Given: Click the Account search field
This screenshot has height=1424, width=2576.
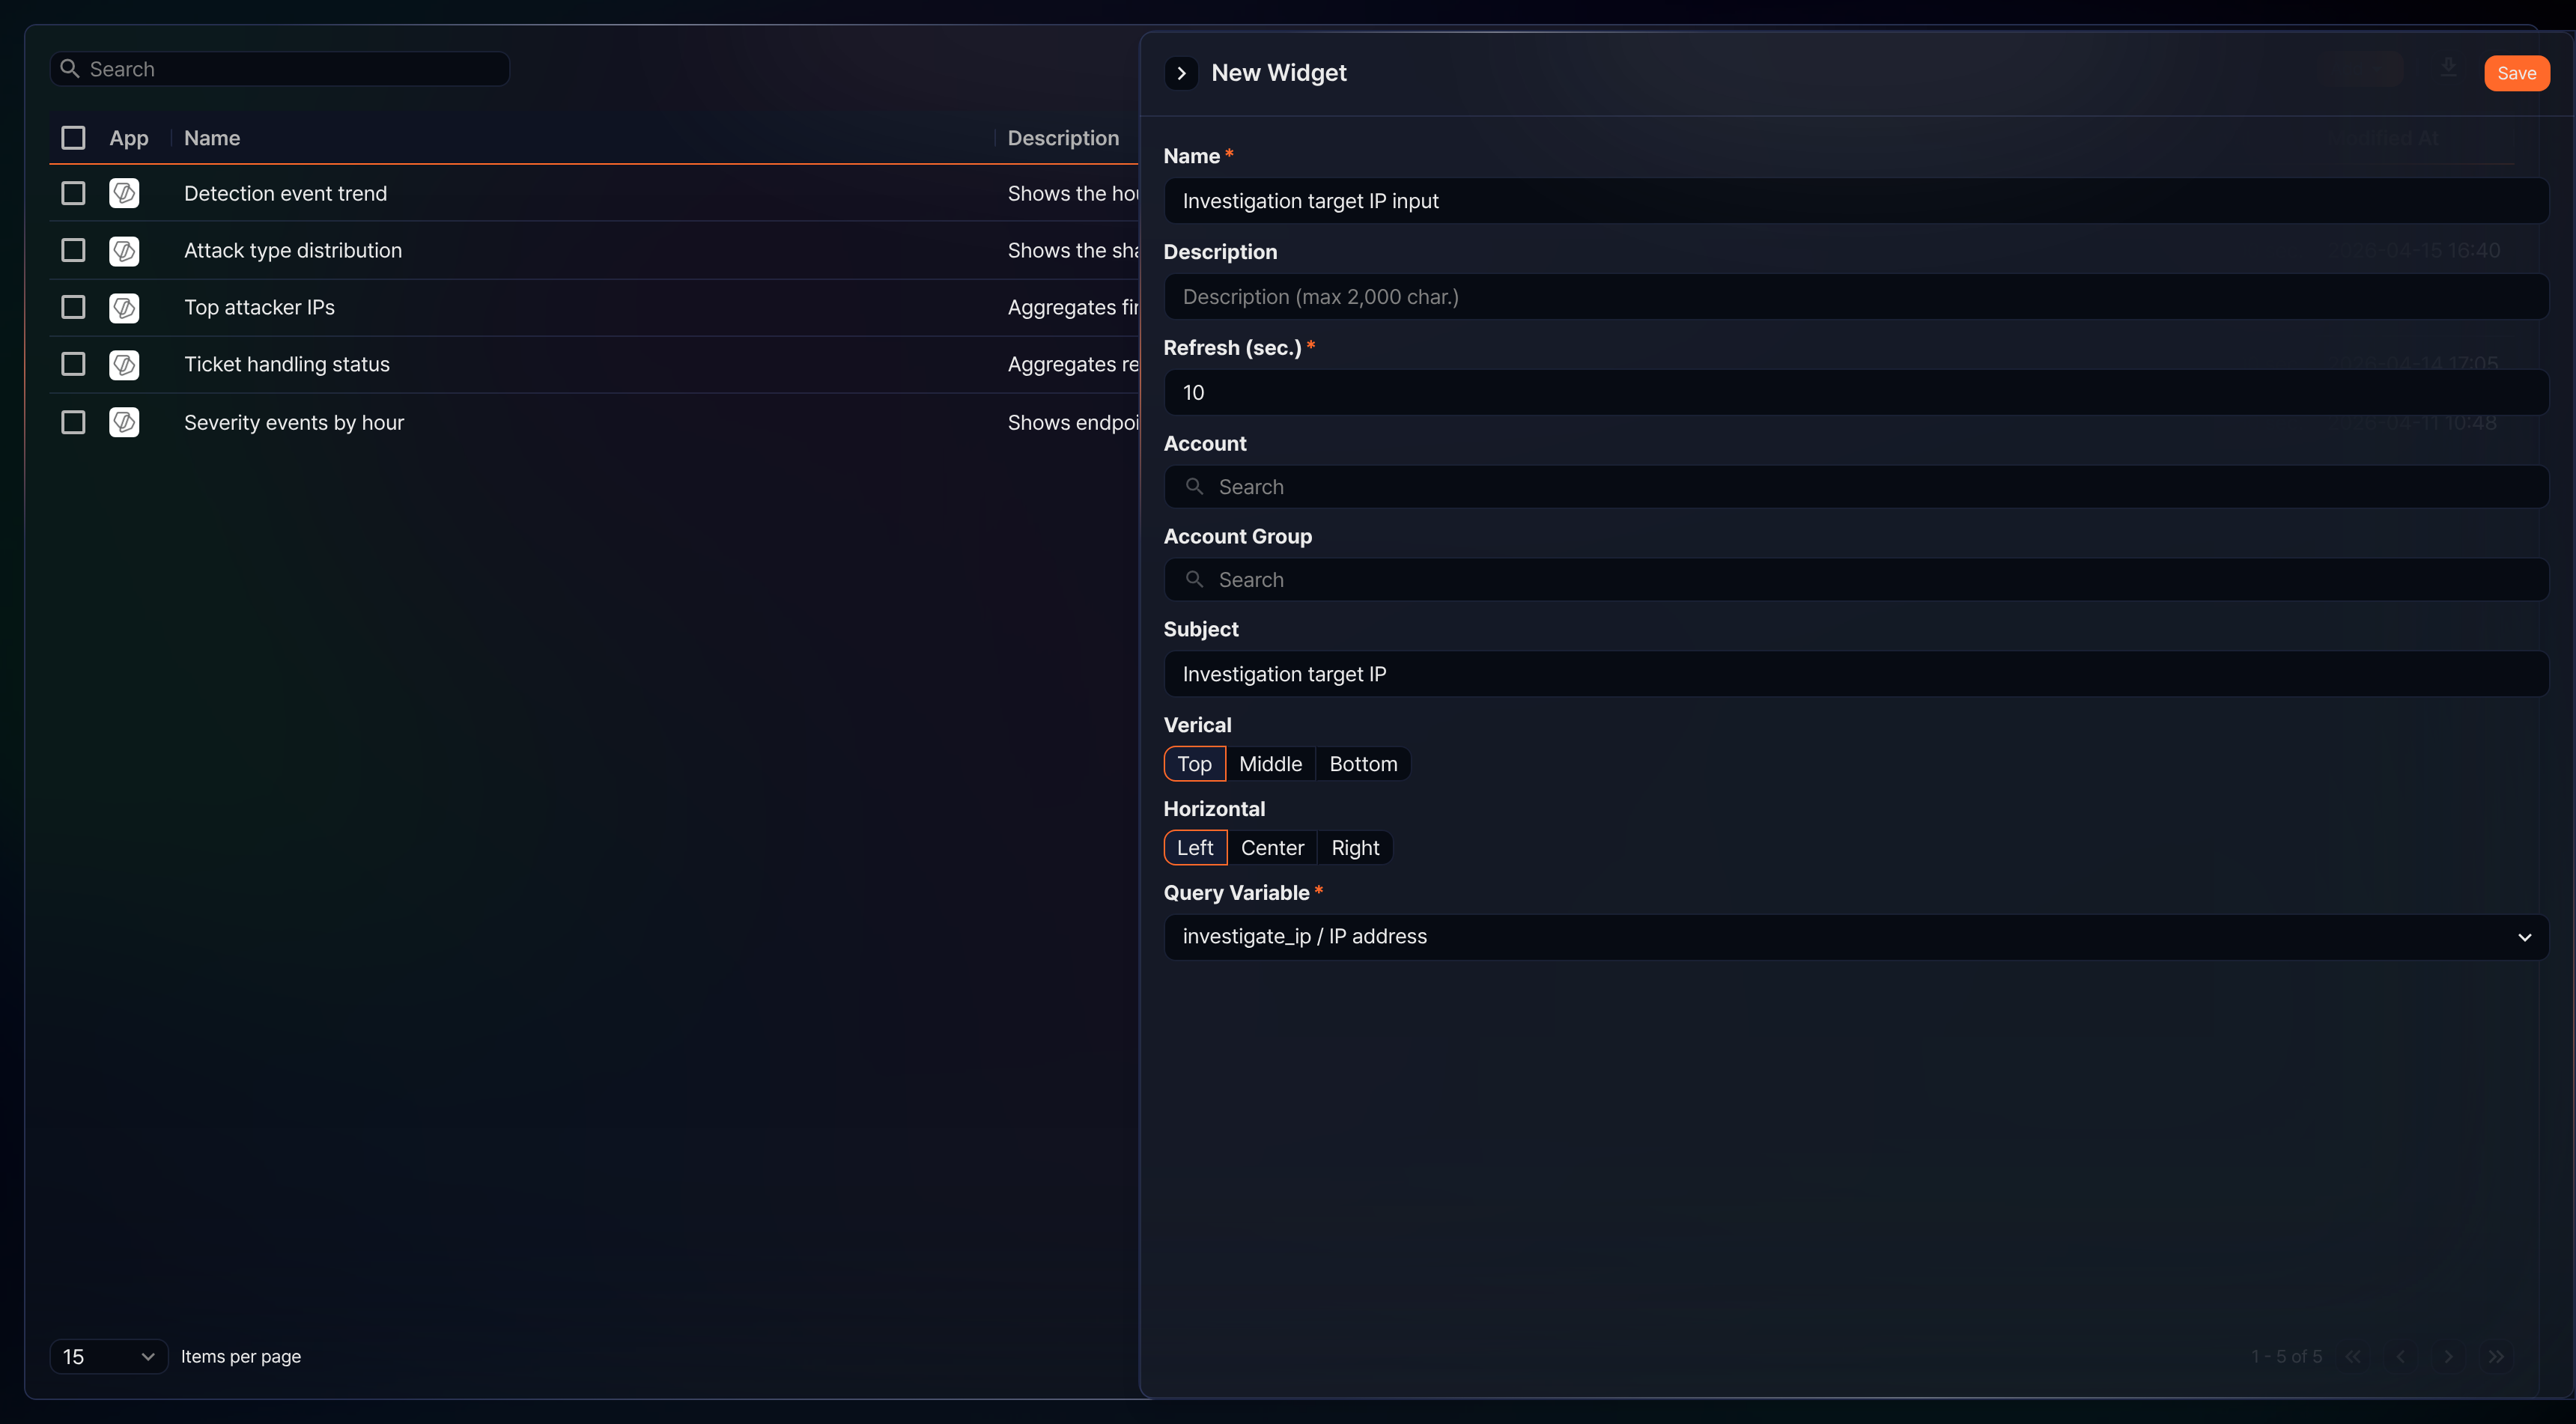Looking at the screenshot, I should pos(1856,487).
